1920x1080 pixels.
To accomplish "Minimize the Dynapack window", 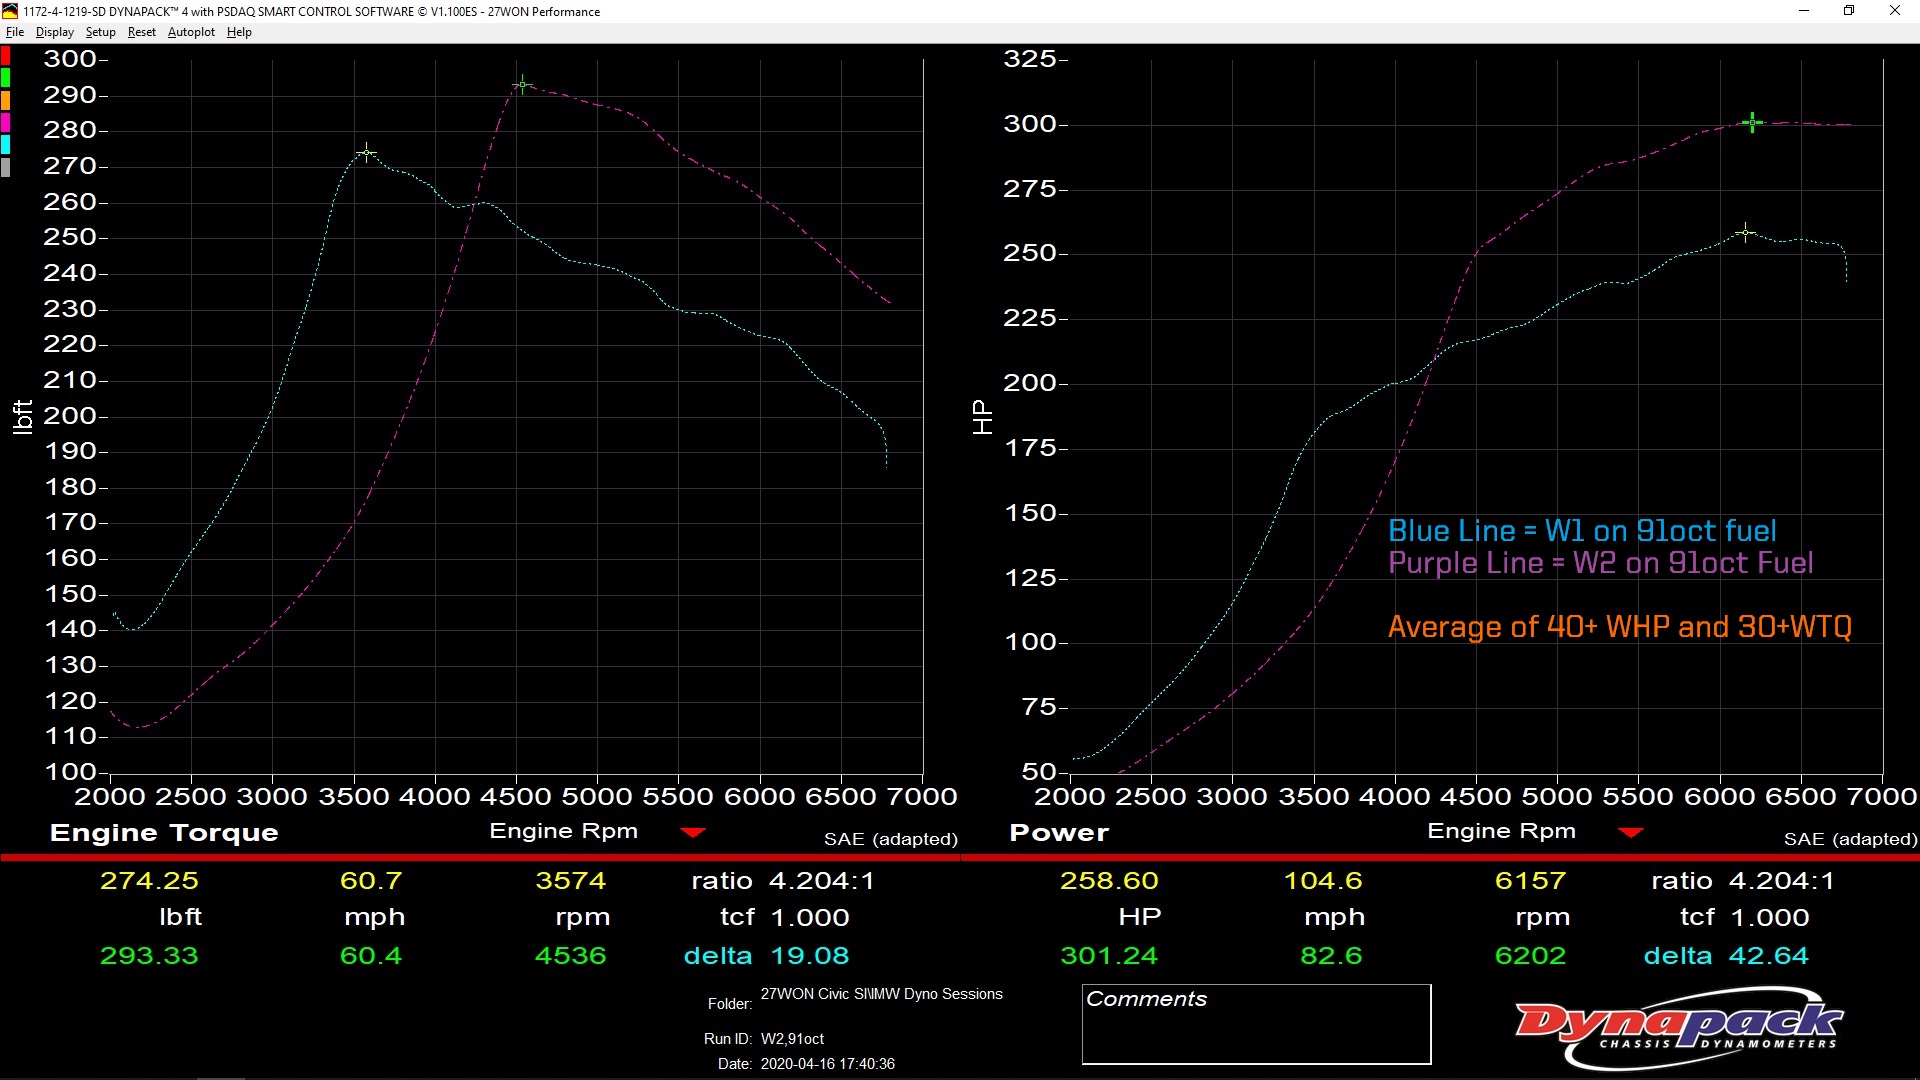I will [1804, 11].
